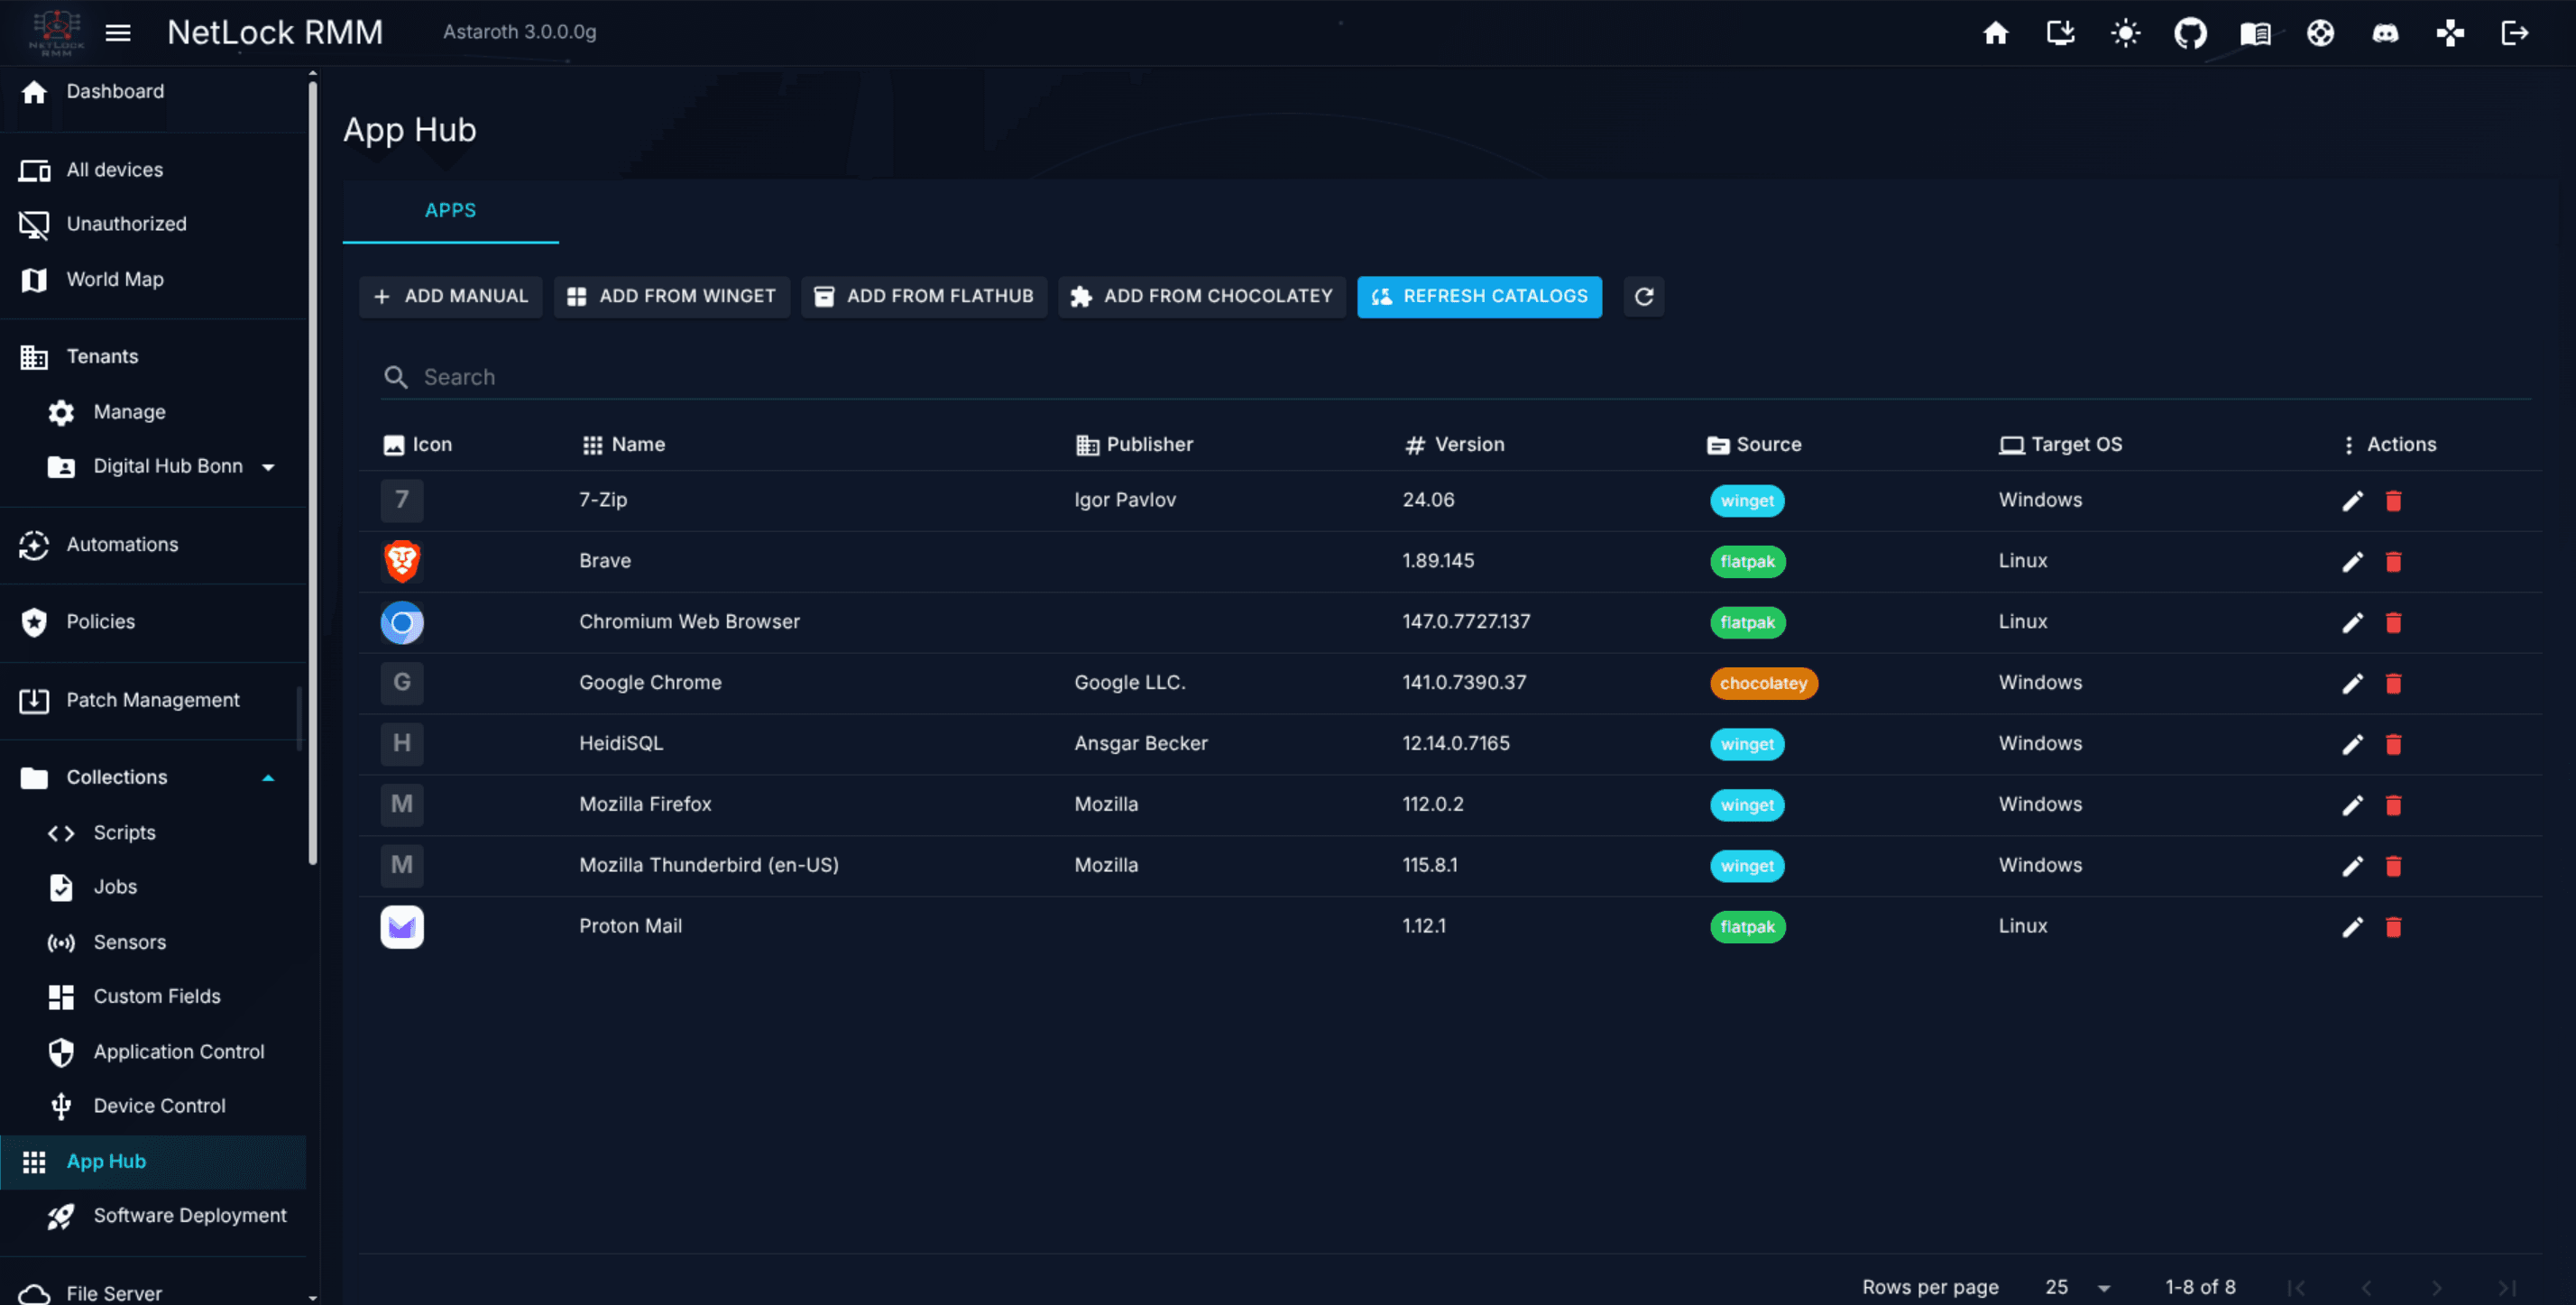Click the chocolatey source badge
Viewport: 2576px width, 1305px height.
[x=1763, y=683]
